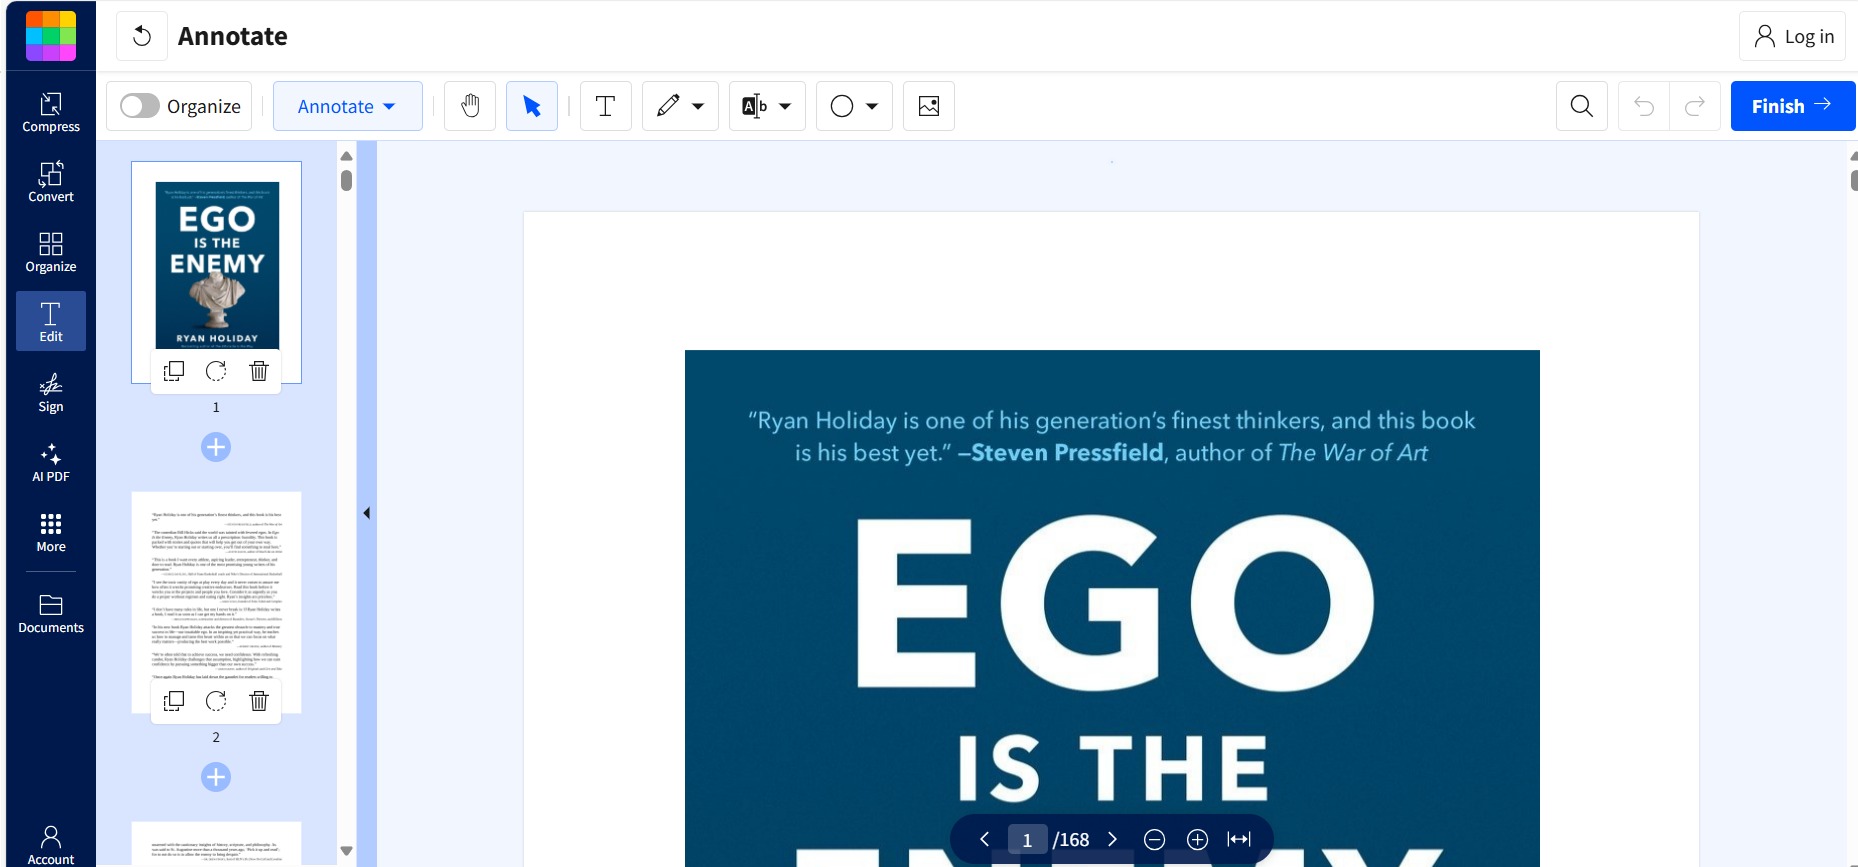Screen dimensions: 1858x867
Task: Go to previous page in page navigator
Action: point(985,839)
